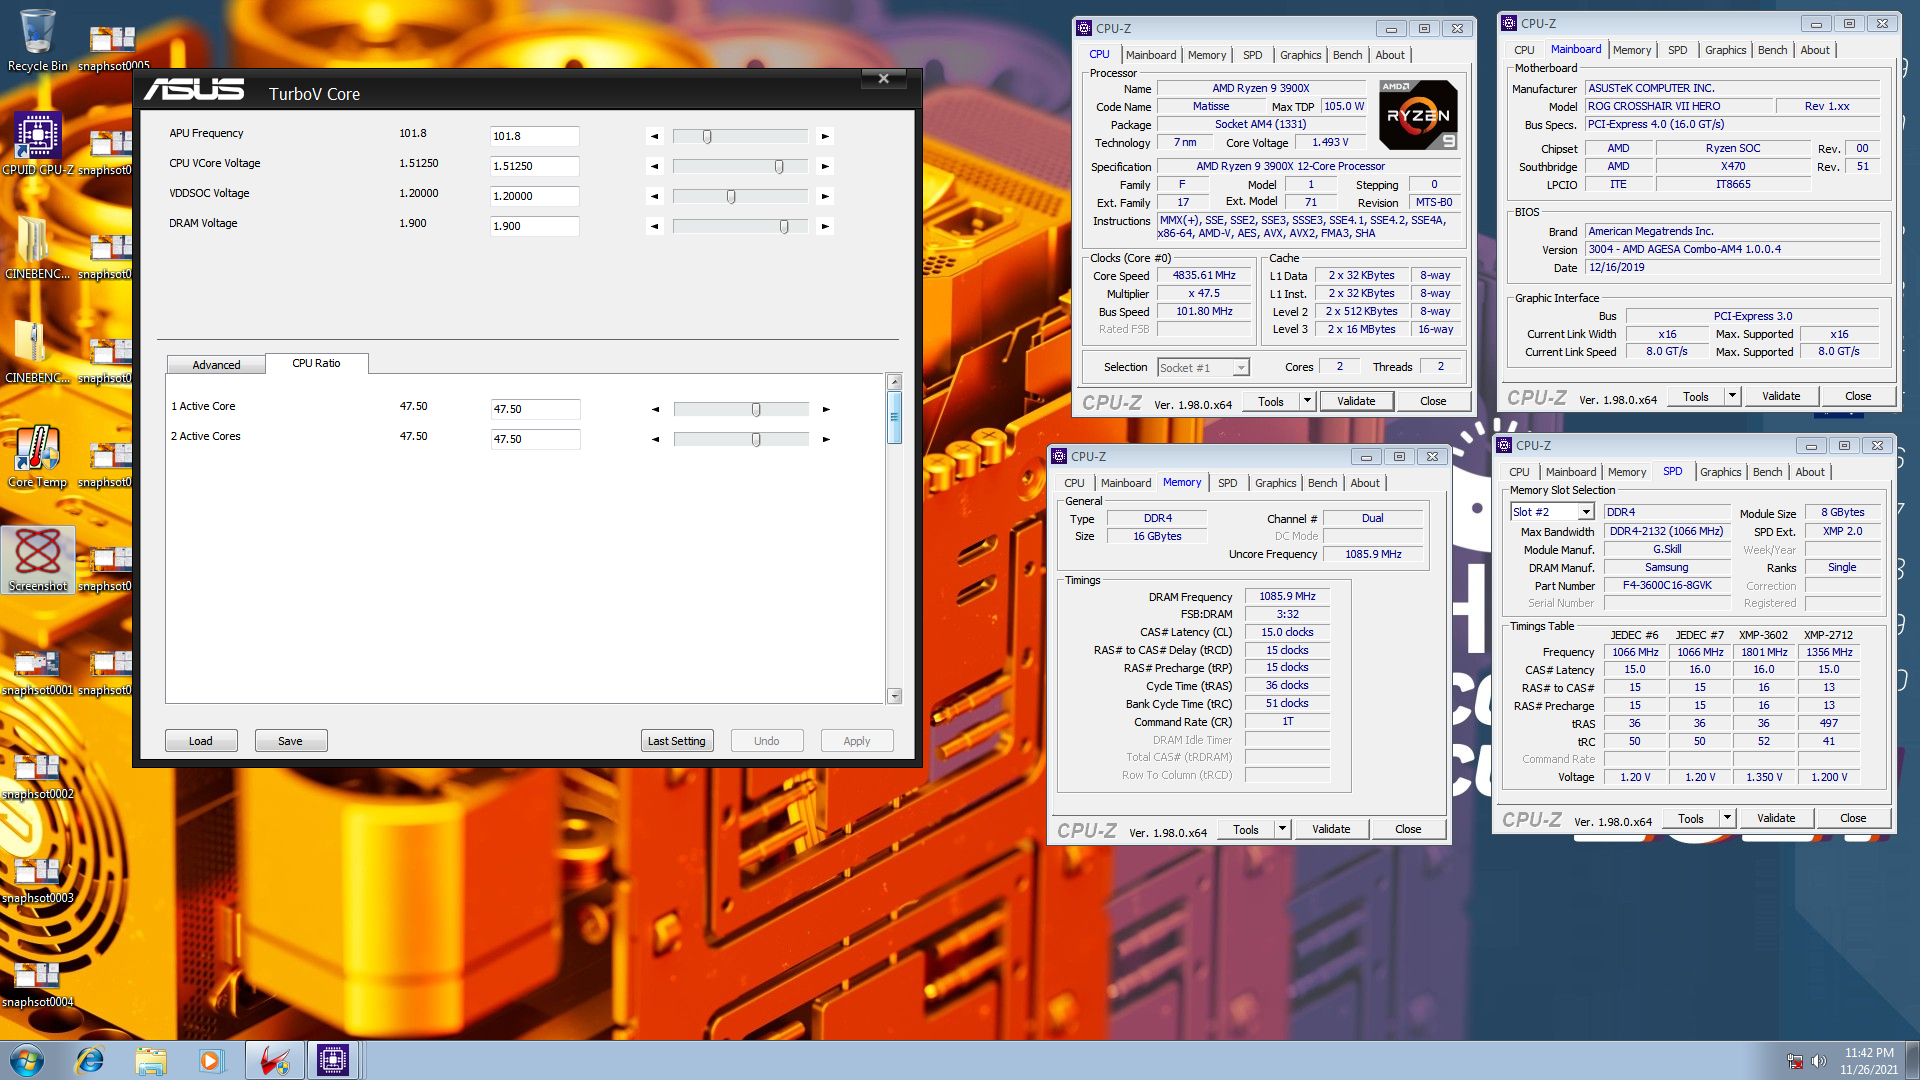Select the snaphsot0002 file on the desktop
This screenshot has height=1080, width=1920.
pos(37,777)
